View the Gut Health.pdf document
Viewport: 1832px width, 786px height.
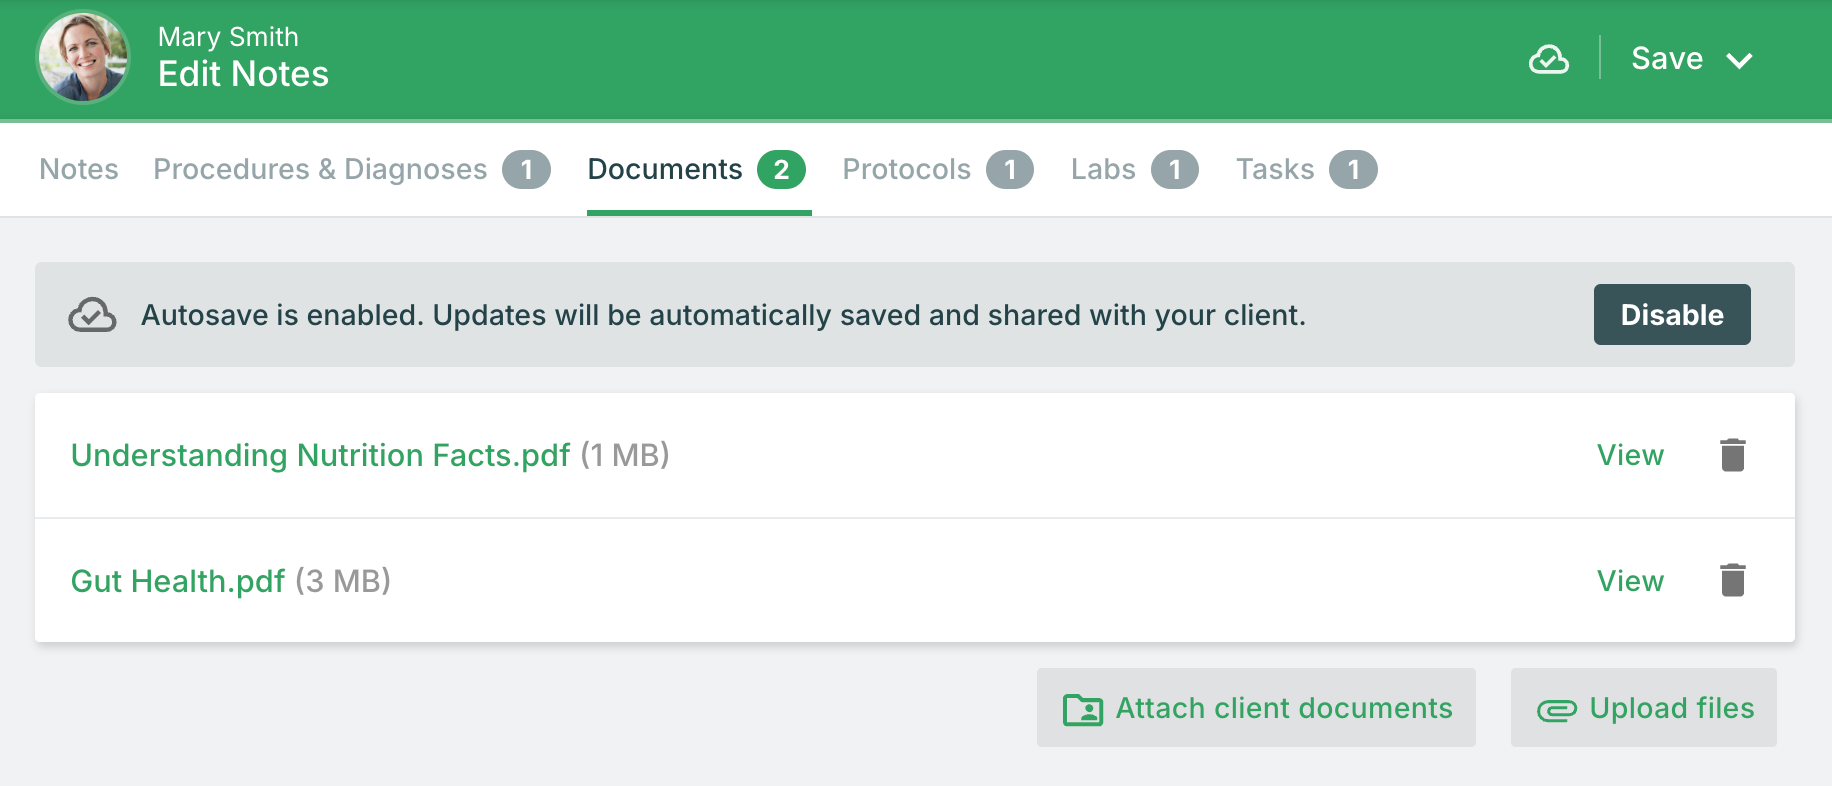point(1630,581)
